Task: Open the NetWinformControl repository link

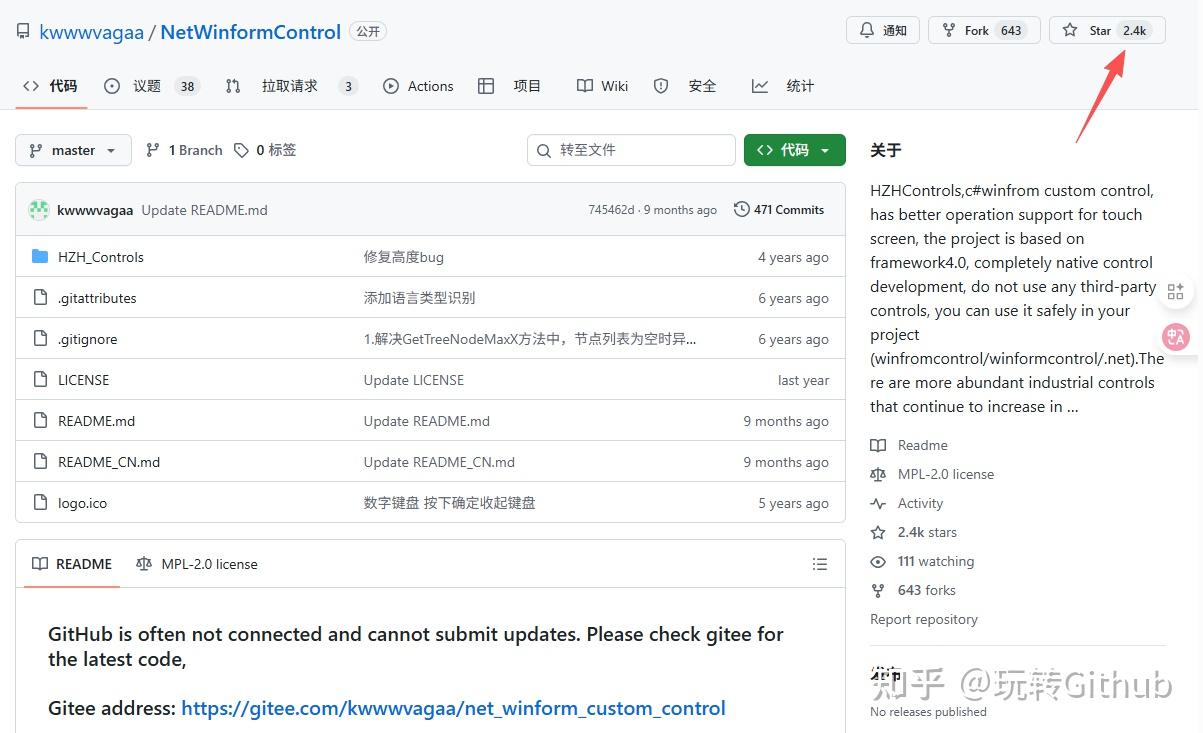Action: tap(250, 32)
